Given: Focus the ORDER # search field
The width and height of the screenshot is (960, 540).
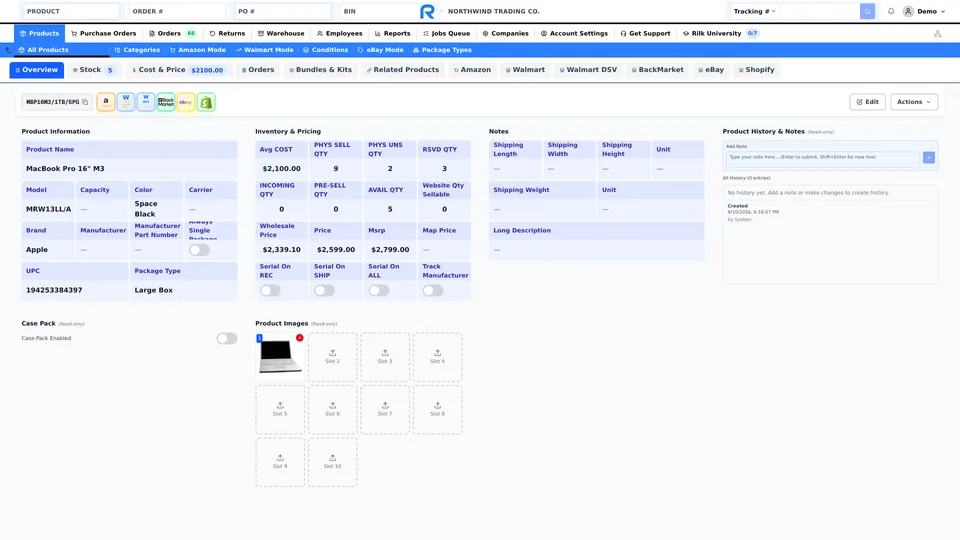Looking at the screenshot, I should (177, 11).
